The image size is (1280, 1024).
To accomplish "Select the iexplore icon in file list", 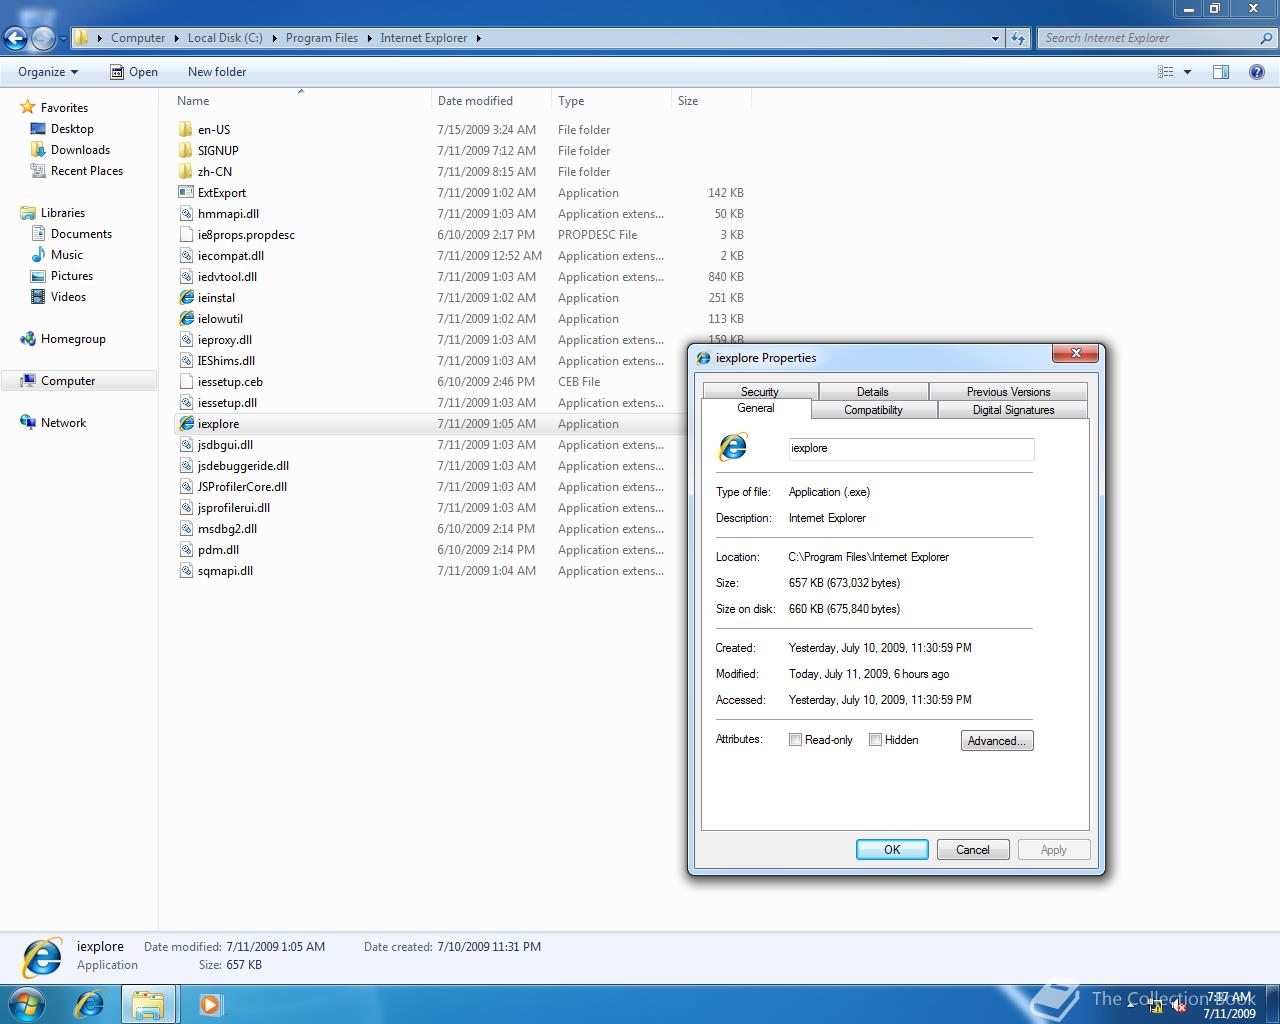I will [x=186, y=424].
